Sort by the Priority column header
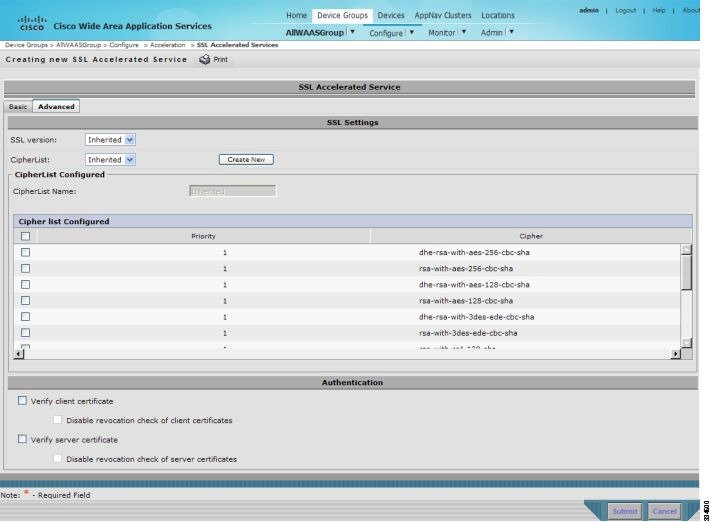711x522 pixels. click(x=203, y=236)
